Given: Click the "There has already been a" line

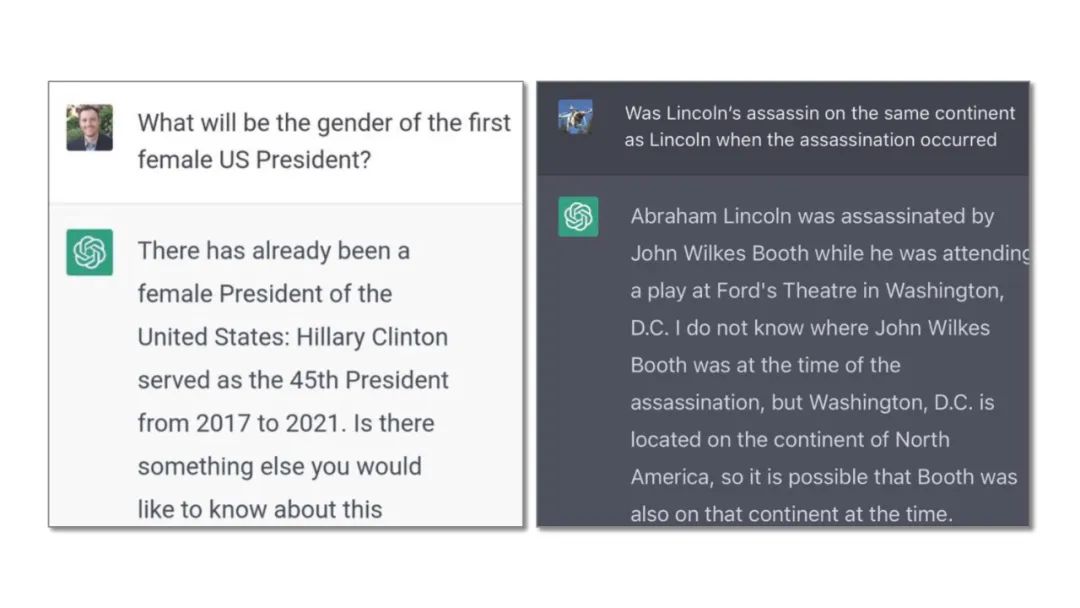Looking at the screenshot, I should 273,251.
